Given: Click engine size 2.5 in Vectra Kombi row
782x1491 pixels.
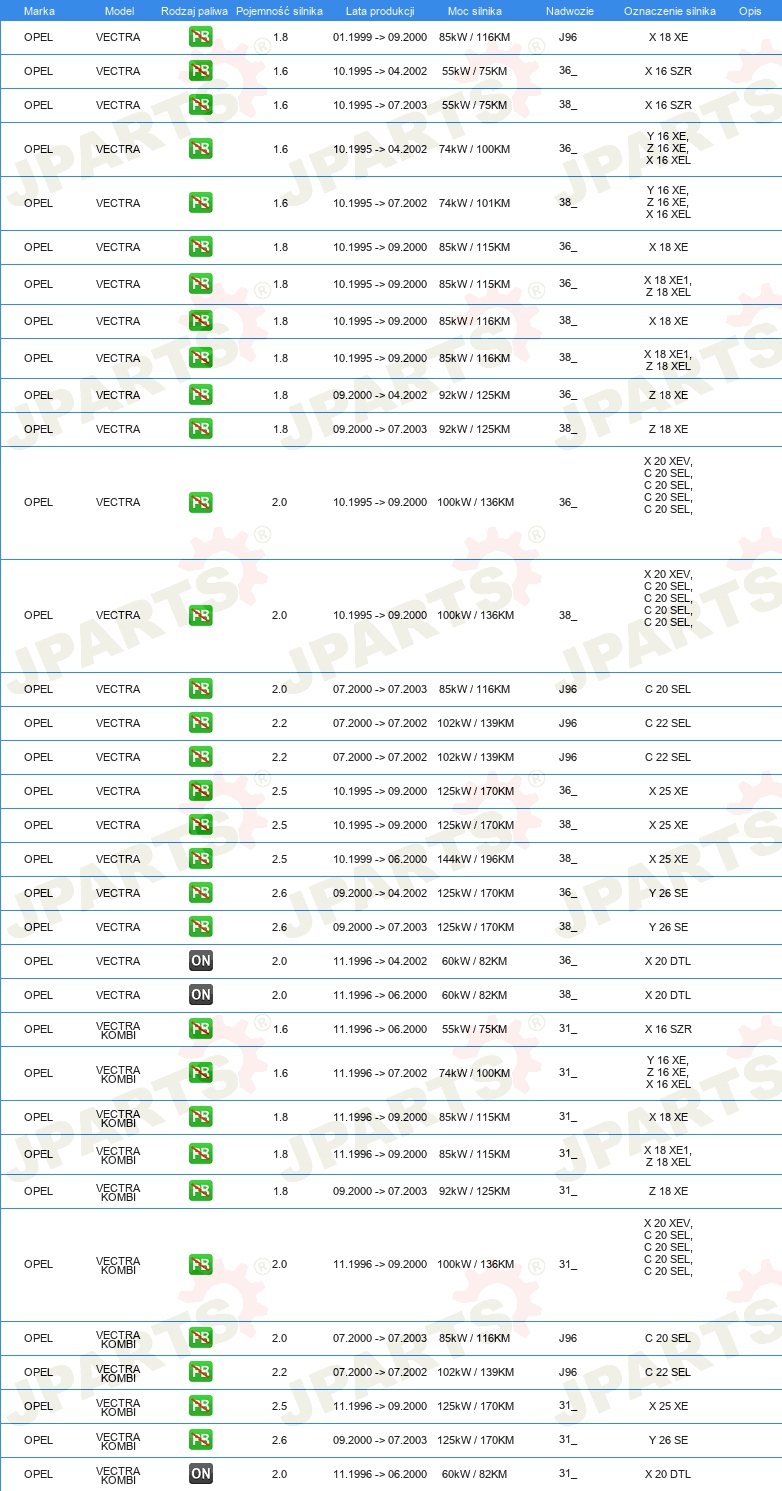Looking at the screenshot, I should [x=280, y=1406].
